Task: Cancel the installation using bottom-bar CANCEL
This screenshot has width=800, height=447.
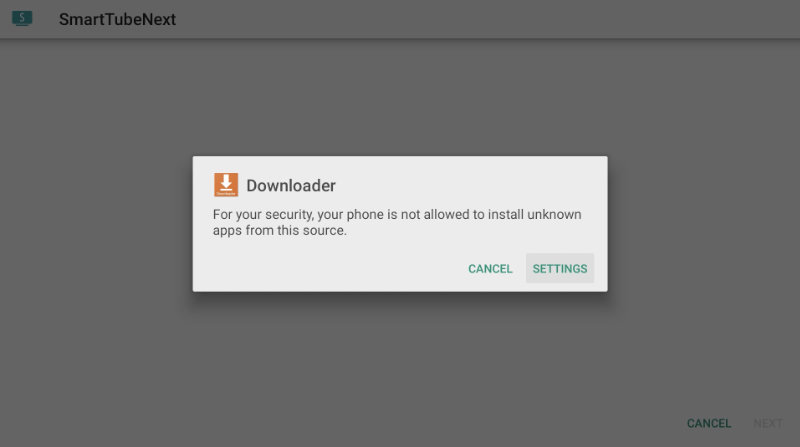Action: 709,423
